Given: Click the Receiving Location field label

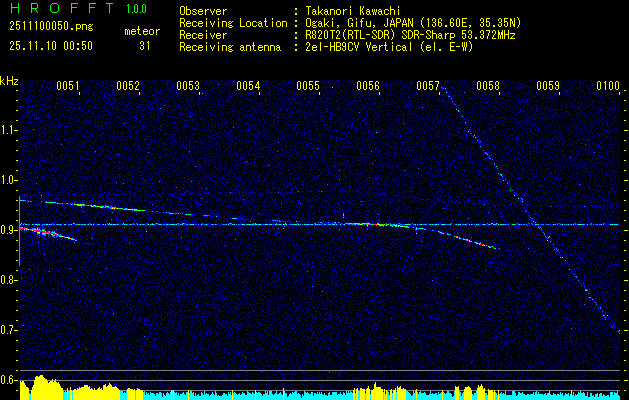Looking at the screenshot, I should click(233, 23).
